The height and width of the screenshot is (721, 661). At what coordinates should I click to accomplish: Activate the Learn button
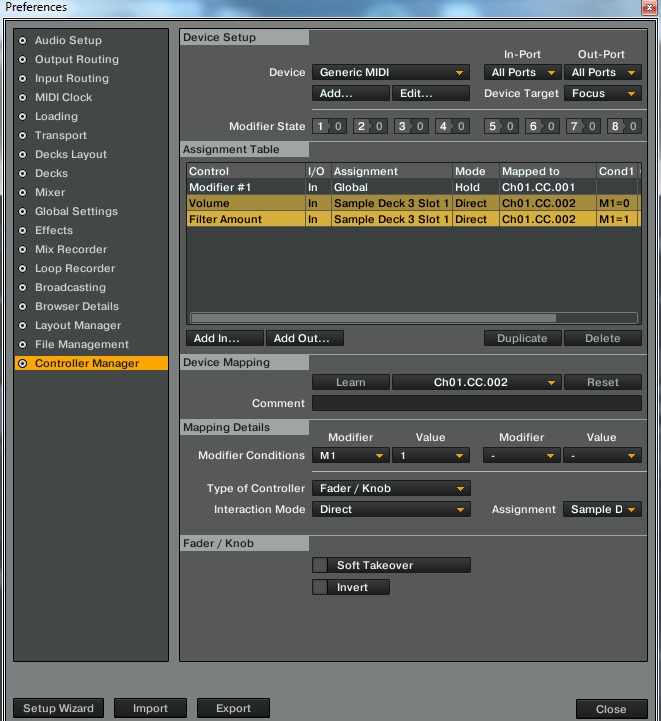point(351,382)
